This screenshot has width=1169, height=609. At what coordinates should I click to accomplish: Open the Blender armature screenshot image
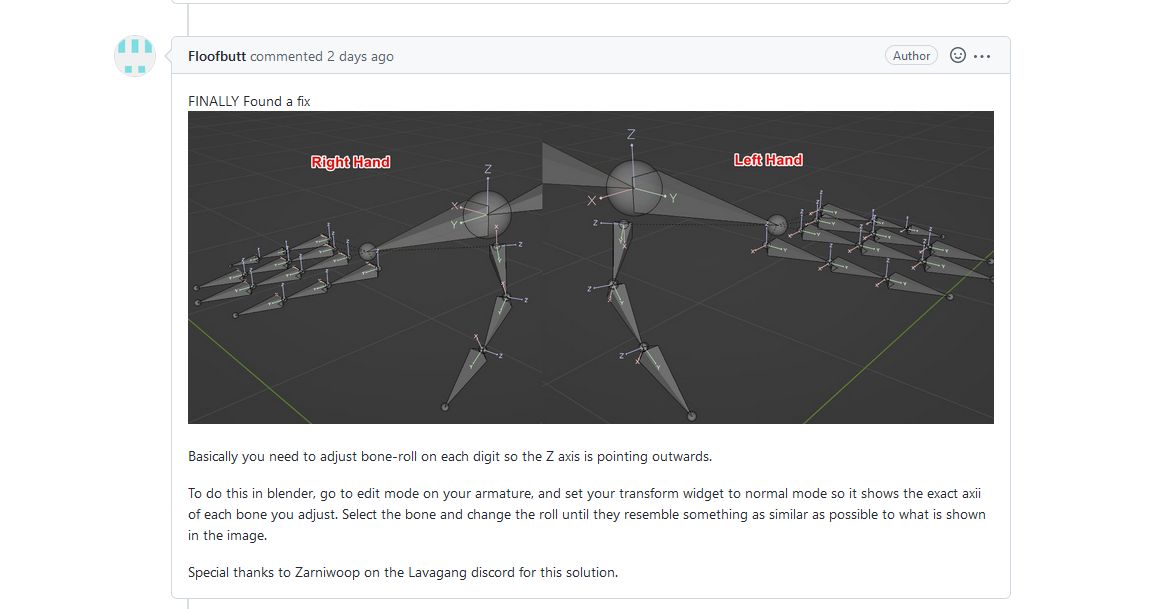[590, 268]
